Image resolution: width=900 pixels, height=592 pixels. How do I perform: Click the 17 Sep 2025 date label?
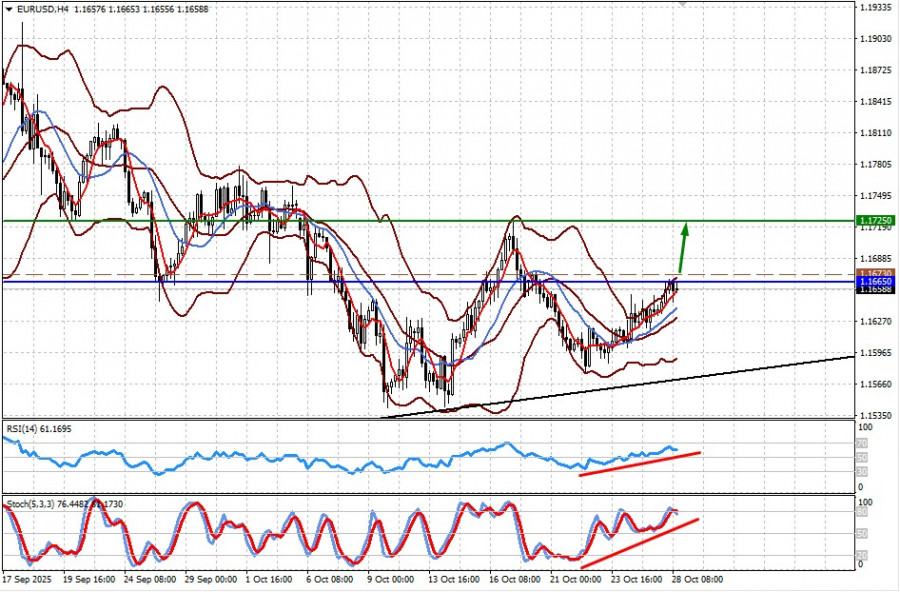(x=29, y=579)
